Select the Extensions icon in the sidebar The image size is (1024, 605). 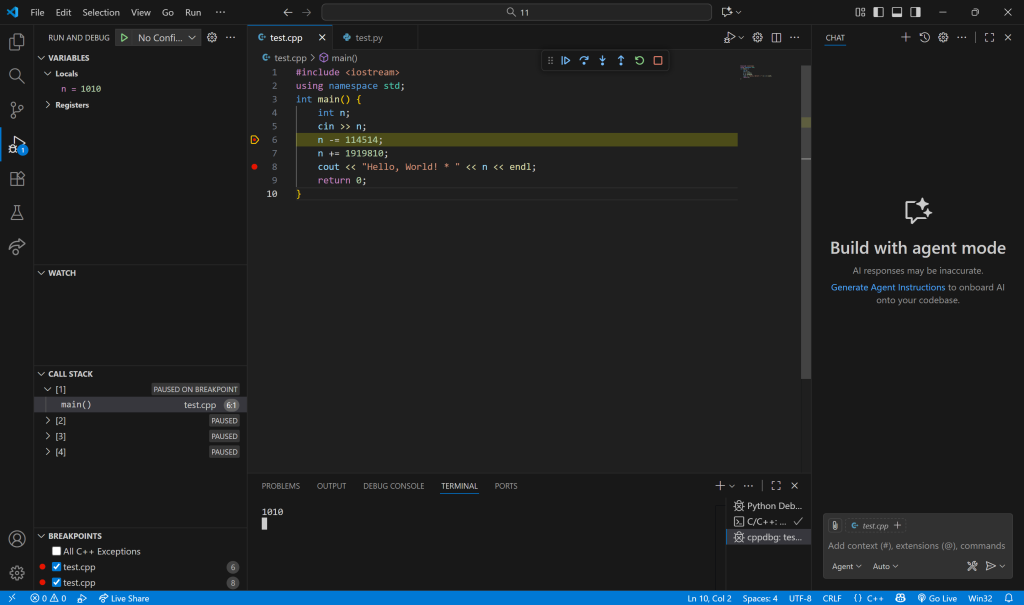(x=17, y=177)
